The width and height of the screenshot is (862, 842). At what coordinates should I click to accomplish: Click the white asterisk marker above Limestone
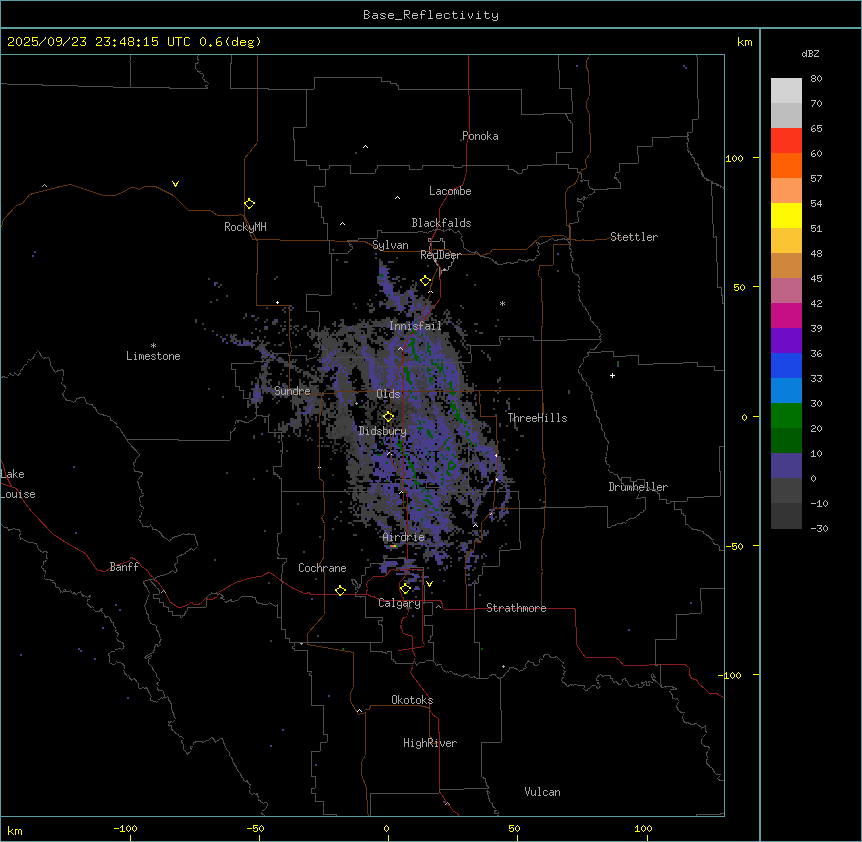point(153,345)
